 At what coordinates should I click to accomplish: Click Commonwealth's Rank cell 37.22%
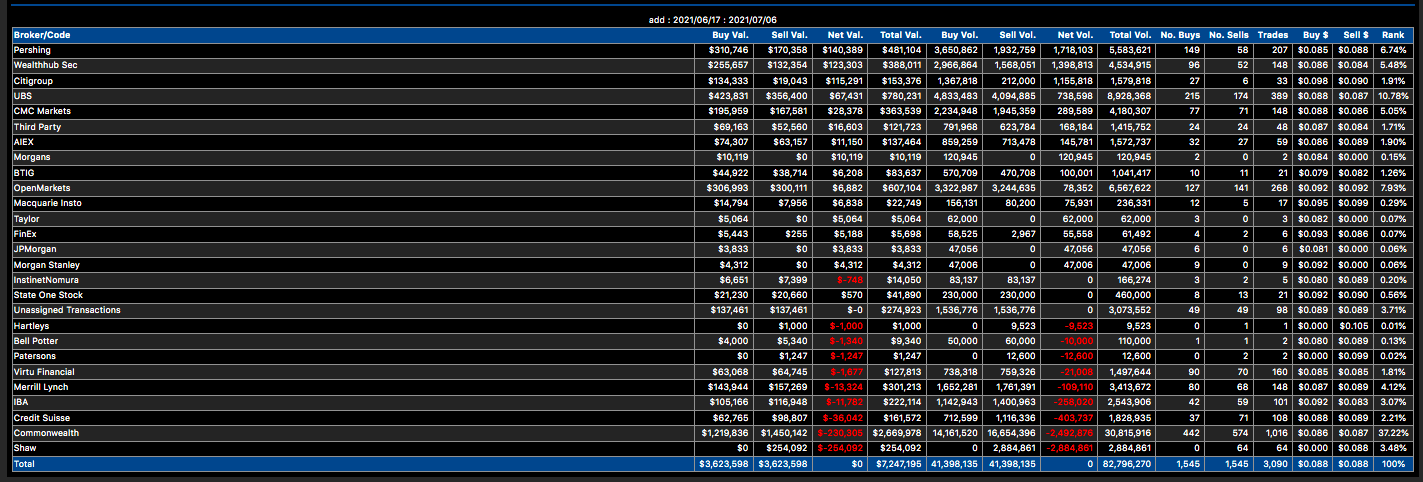(1392, 433)
